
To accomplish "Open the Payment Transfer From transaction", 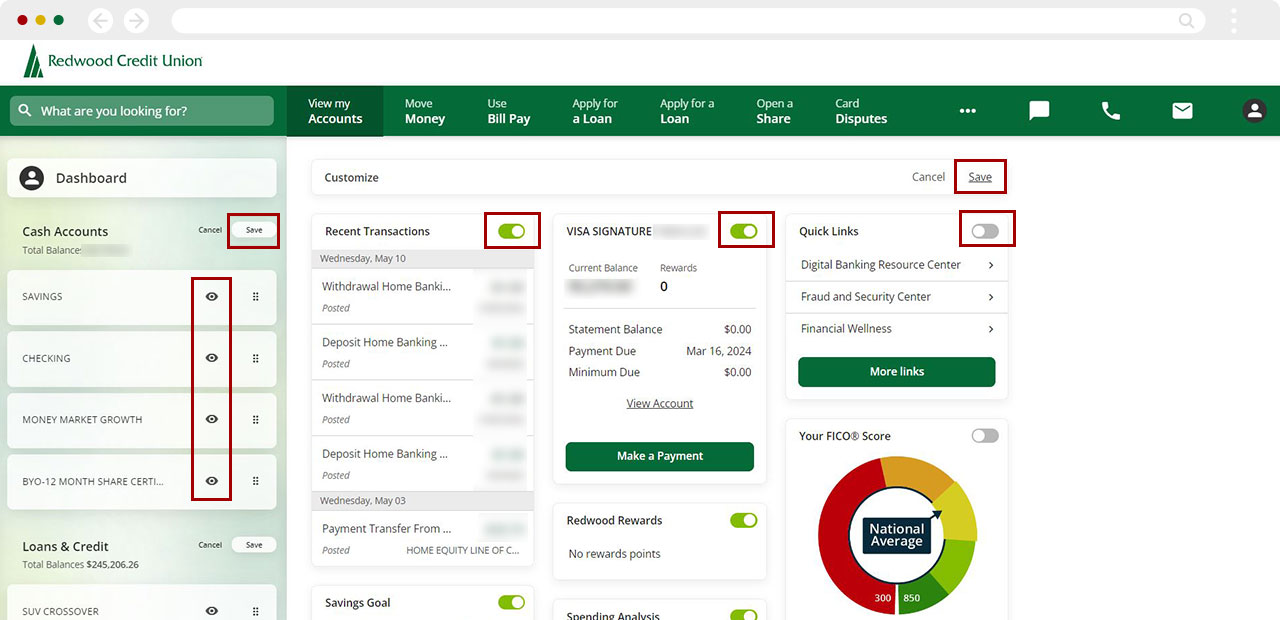I will [x=423, y=539].
